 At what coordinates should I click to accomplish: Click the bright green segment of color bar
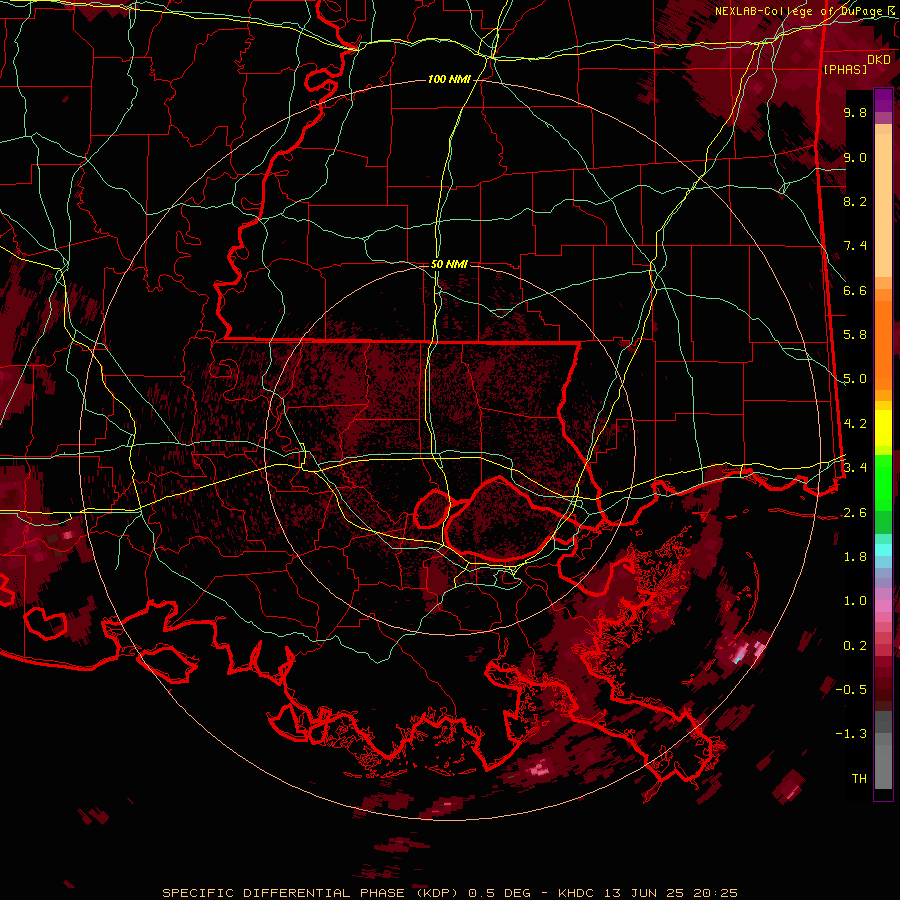(x=883, y=481)
